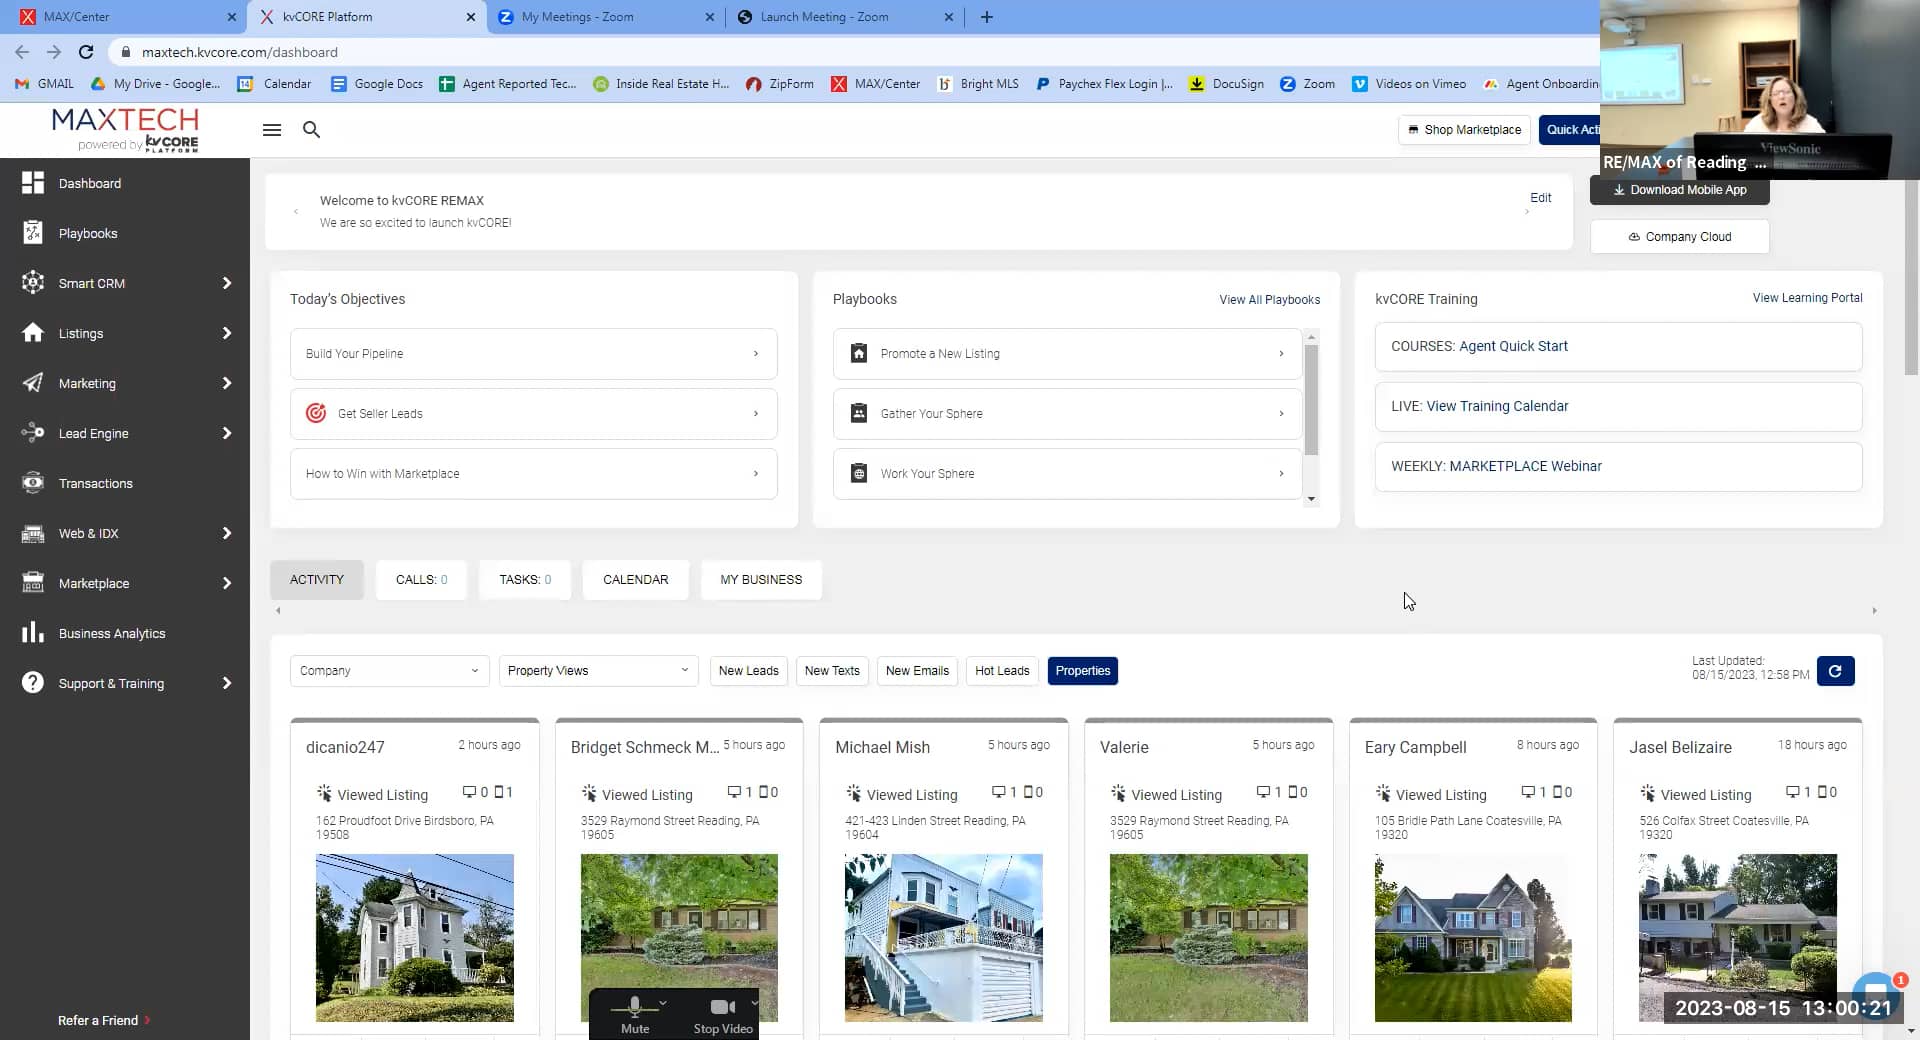Open Business Analytics in the sidebar
1920x1040 pixels.
(112, 633)
